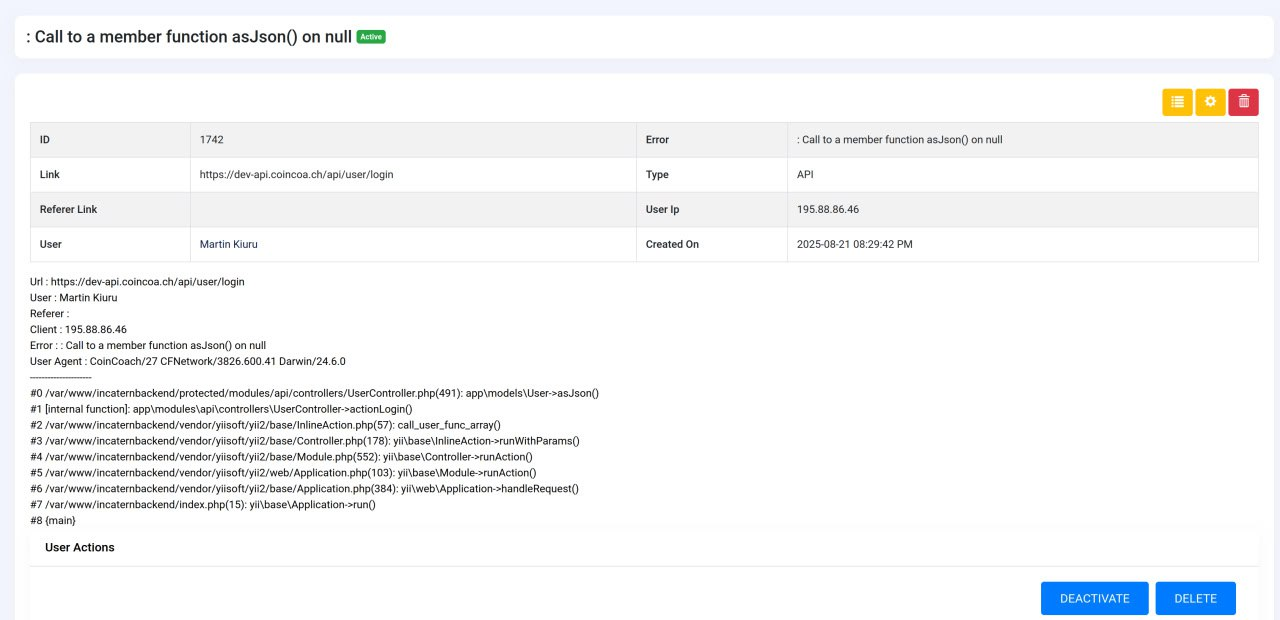This screenshot has height=620, width=1280.
Task: Click the empty Referer Link value cell
Action: coord(412,210)
